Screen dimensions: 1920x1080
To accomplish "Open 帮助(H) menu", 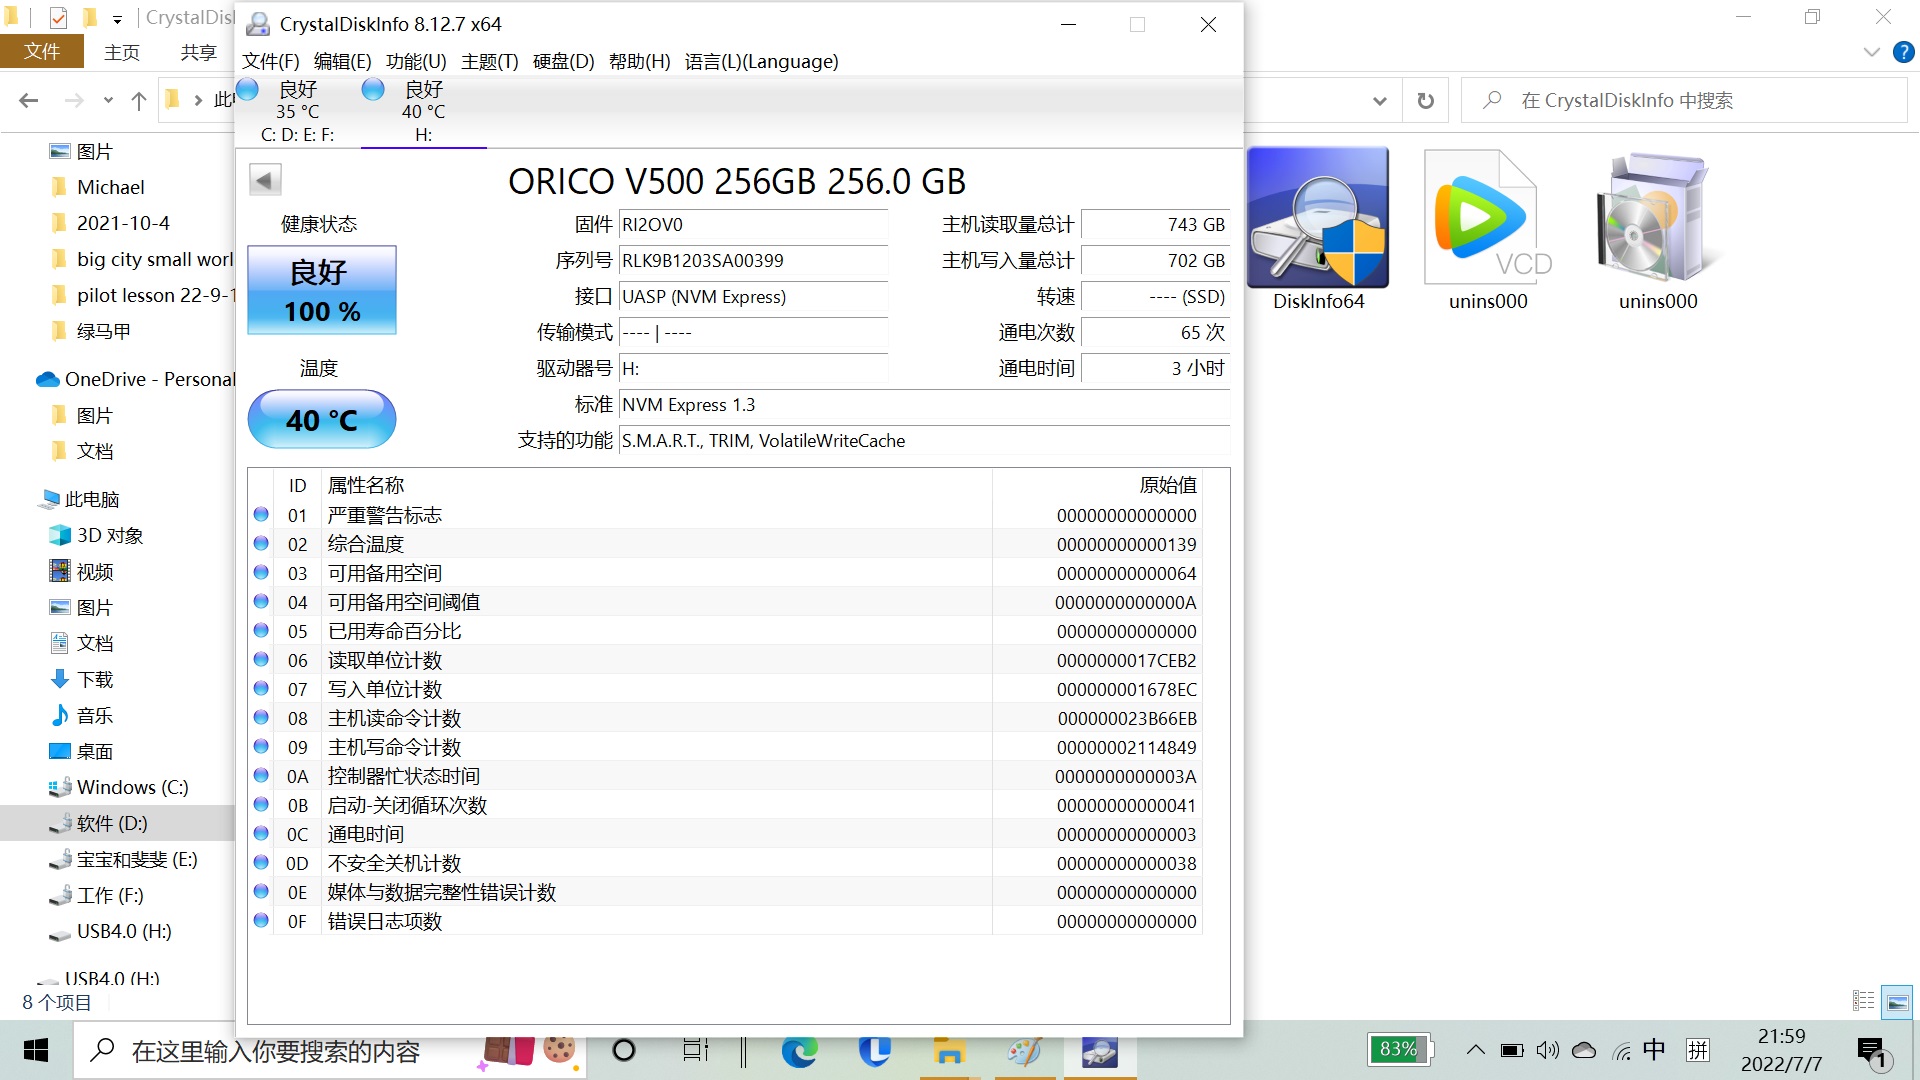I will tap(639, 61).
